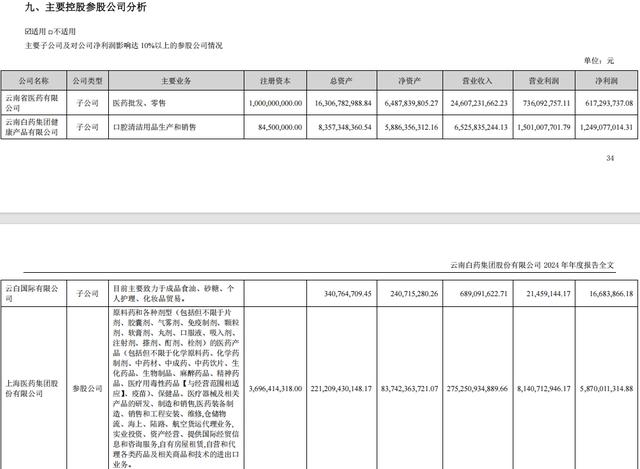Click the value 617,293,737.08
The height and width of the screenshot is (469, 640).
609,103
